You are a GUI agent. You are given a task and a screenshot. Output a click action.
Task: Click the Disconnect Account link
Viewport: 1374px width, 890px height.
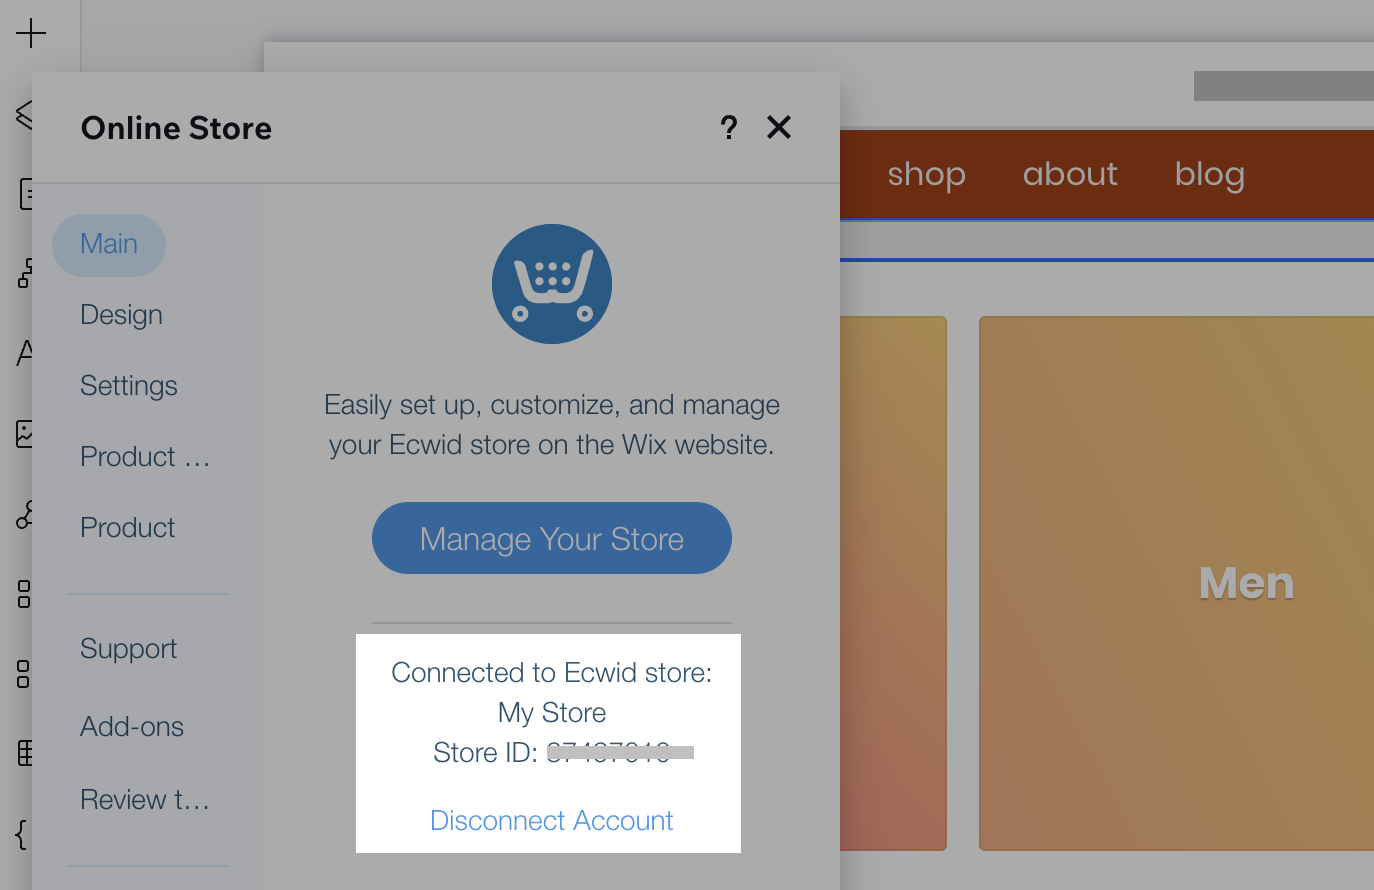(552, 821)
